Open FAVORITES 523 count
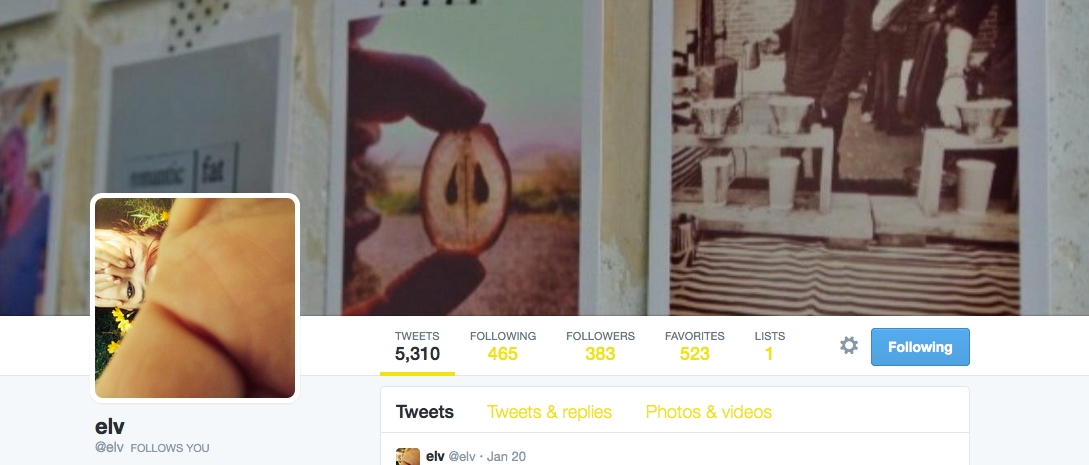This screenshot has height=465, width=1089. click(x=695, y=346)
